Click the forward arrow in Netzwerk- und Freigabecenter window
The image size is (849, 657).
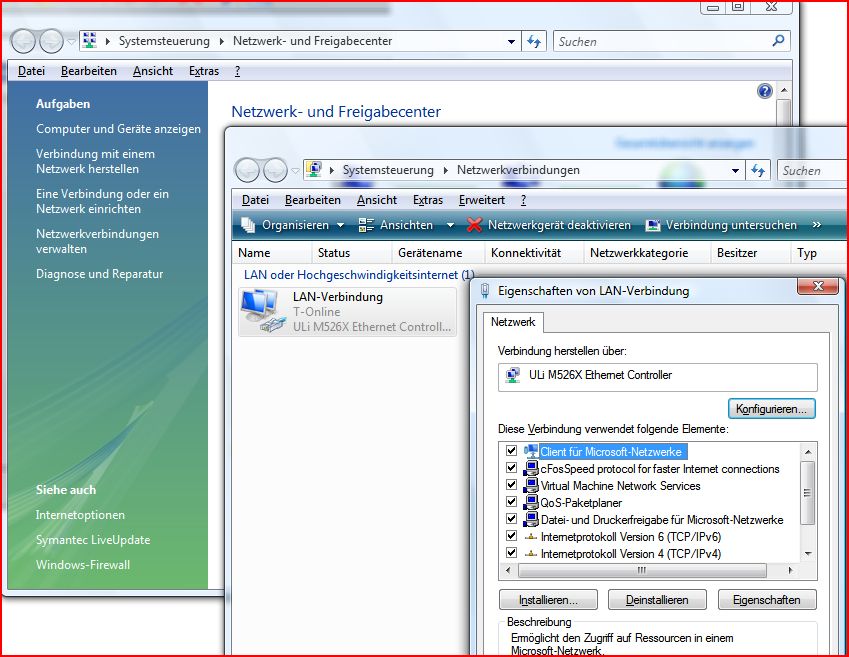coord(51,42)
